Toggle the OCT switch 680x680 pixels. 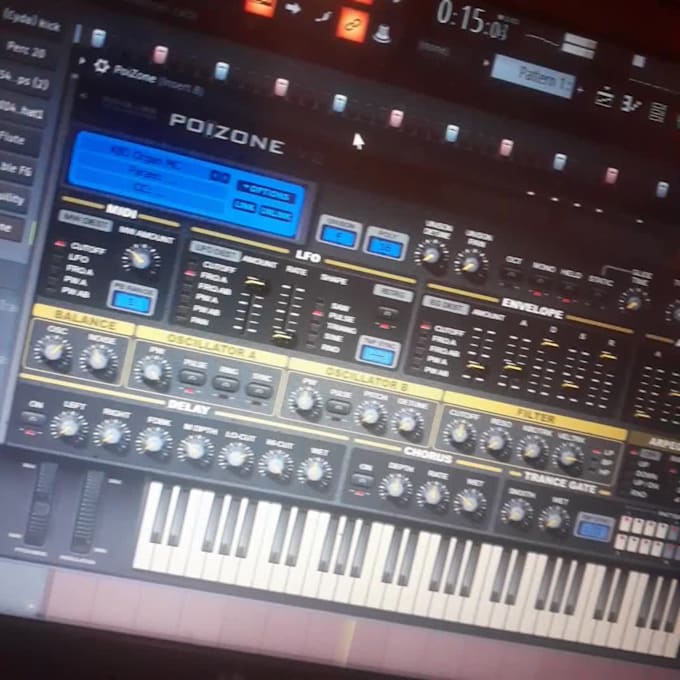[511, 275]
